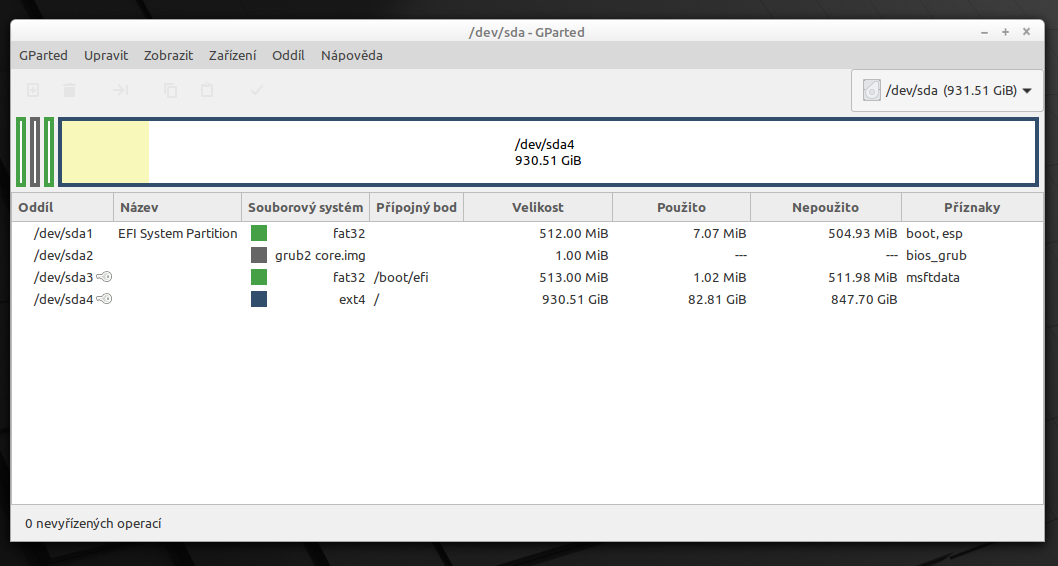Click the Příznaky column header
The image size is (1058, 566).
point(972,207)
